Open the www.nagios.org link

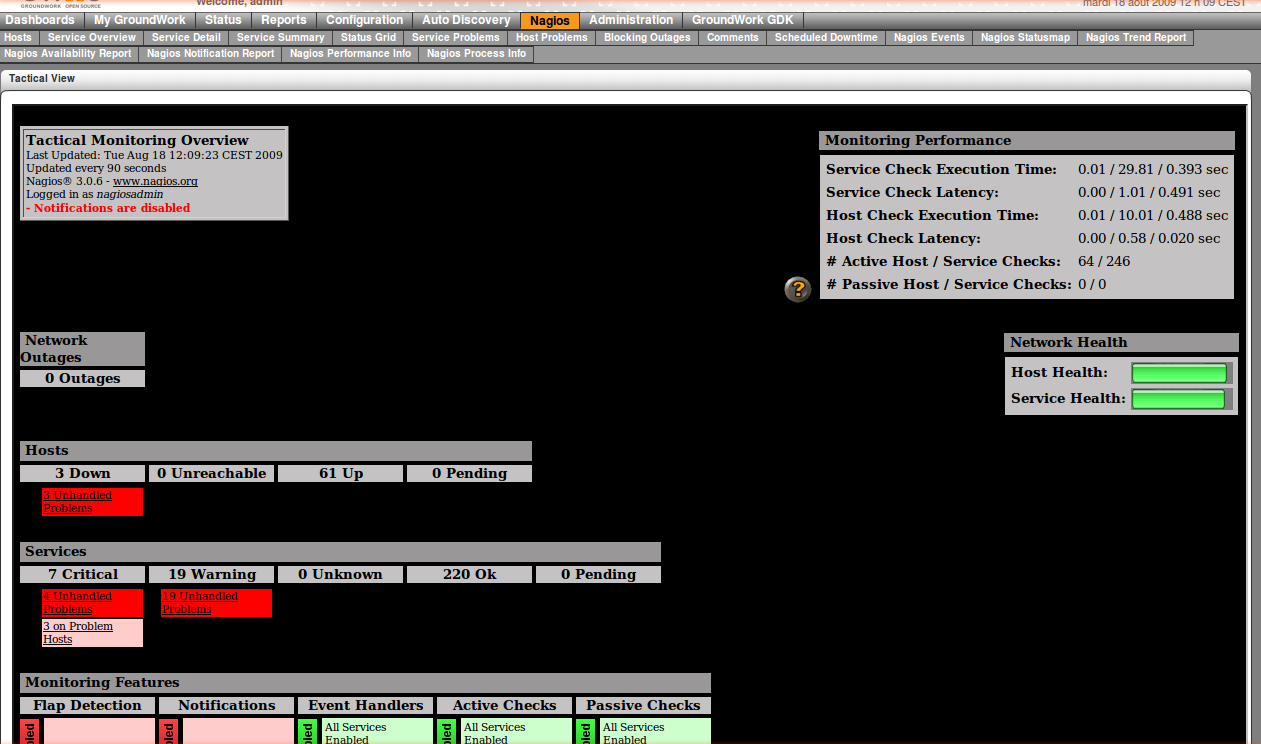[x=155, y=181]
